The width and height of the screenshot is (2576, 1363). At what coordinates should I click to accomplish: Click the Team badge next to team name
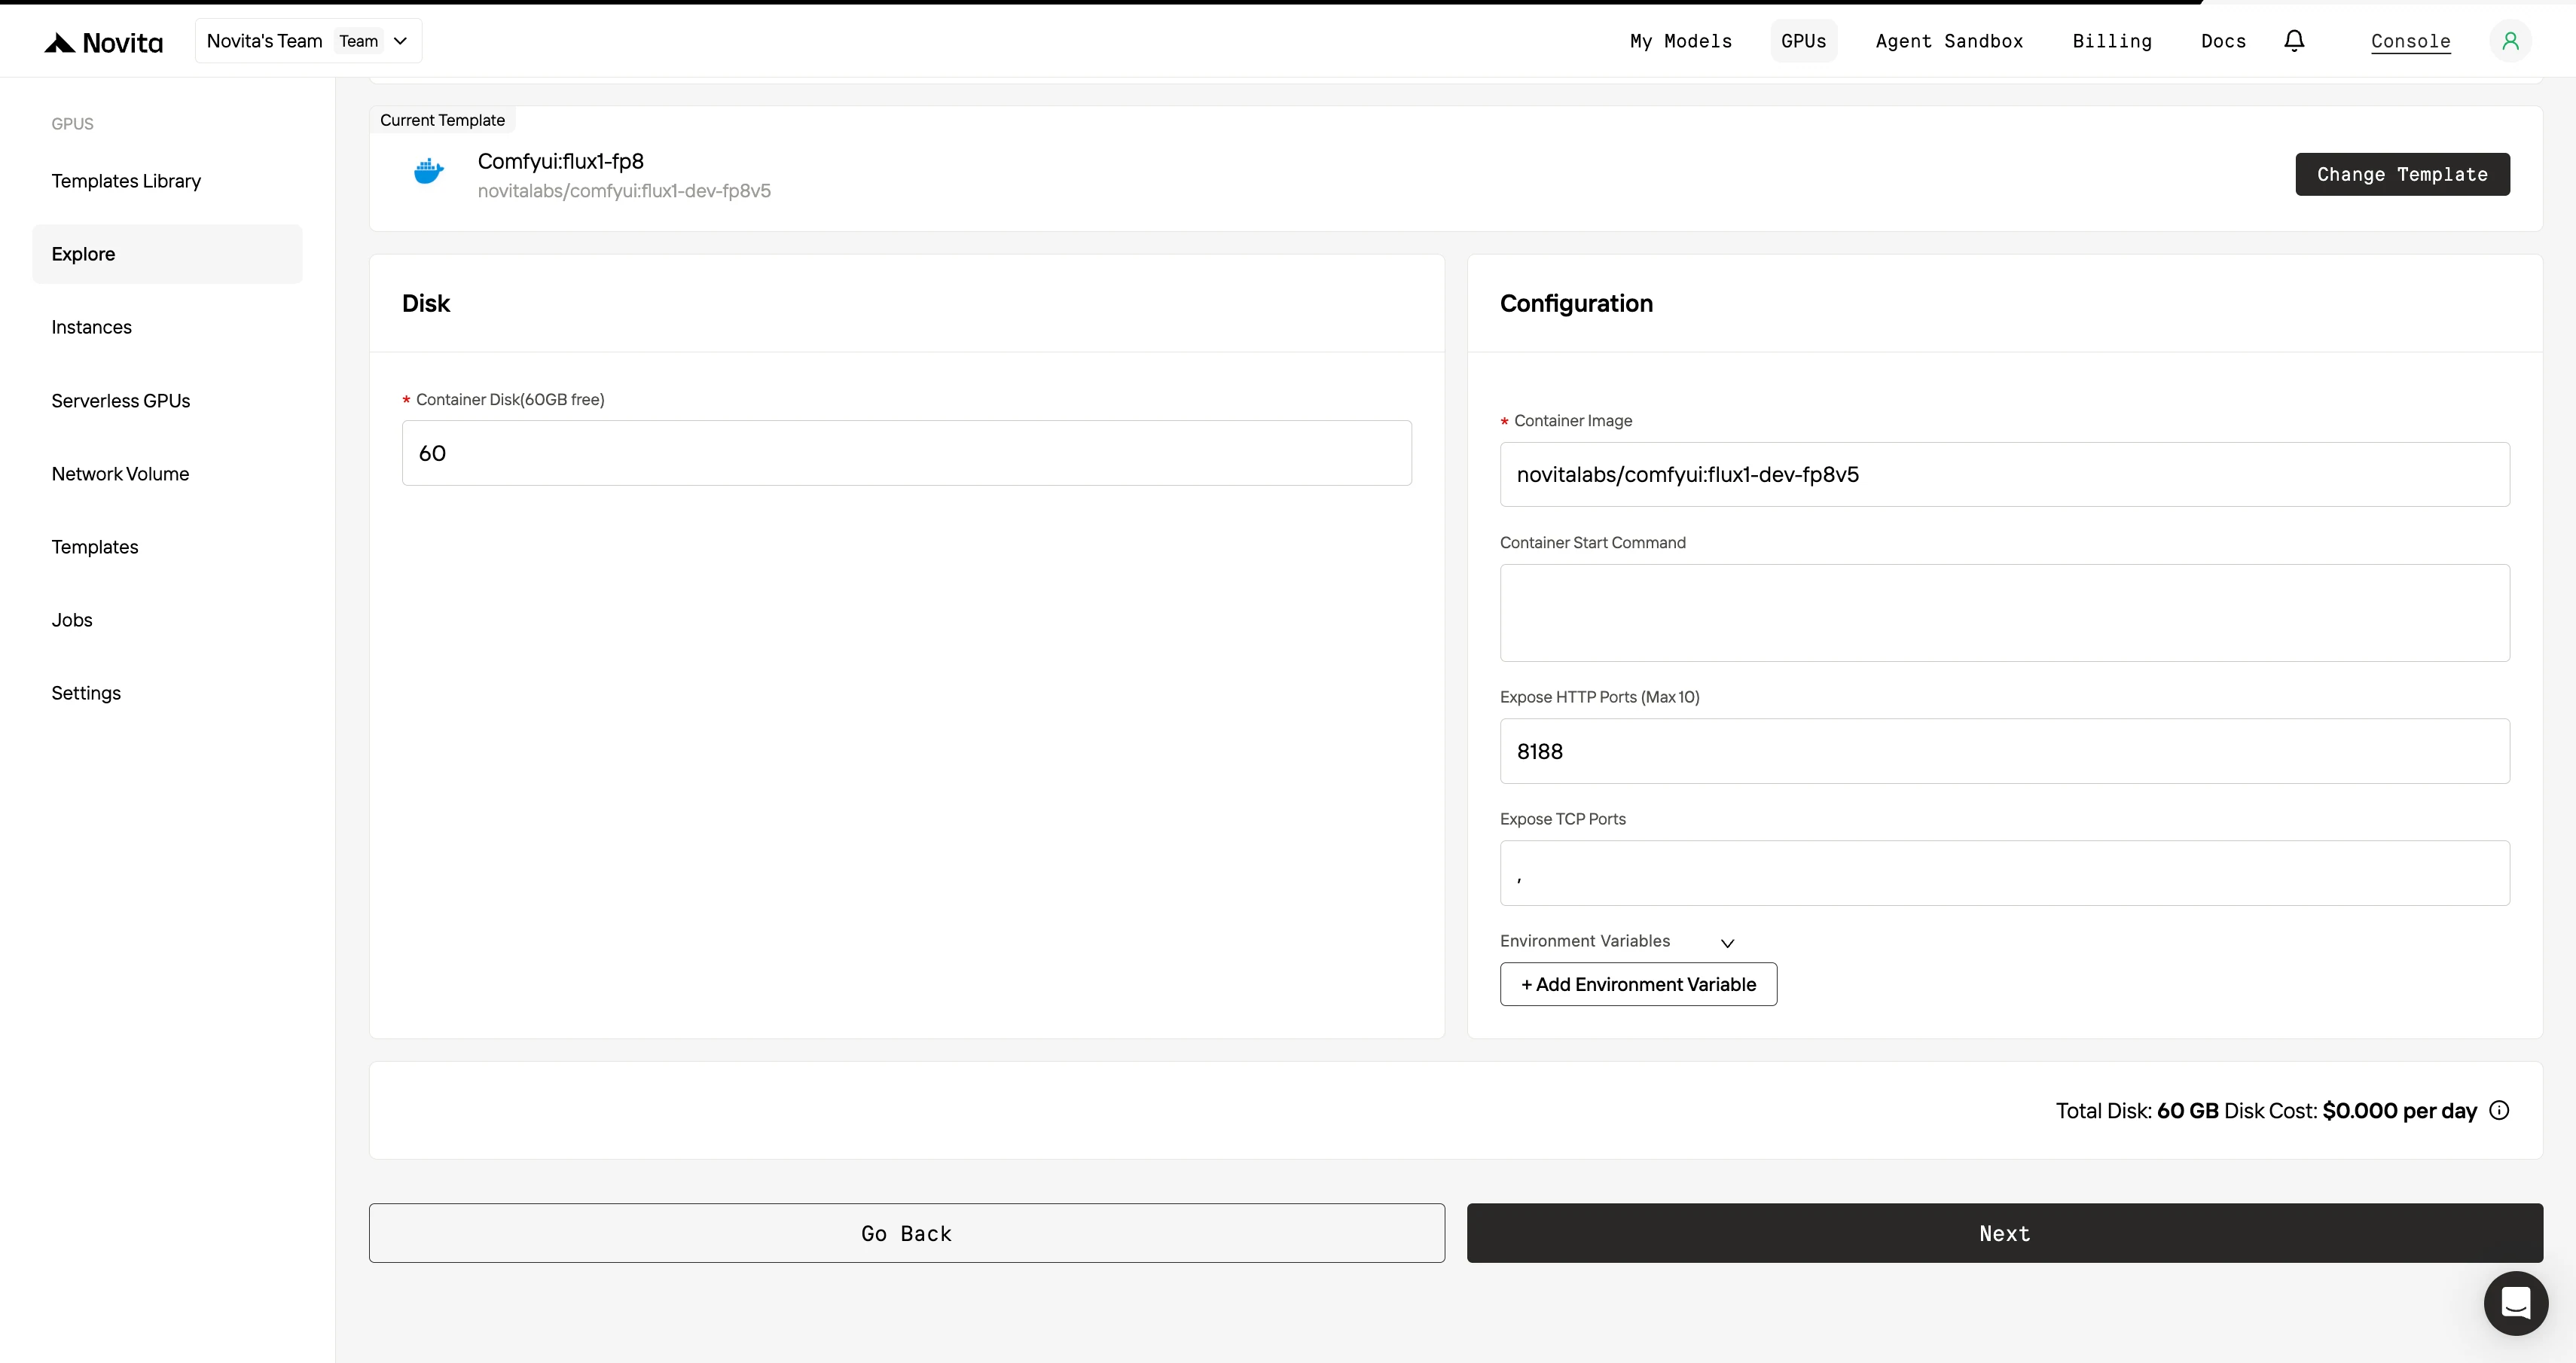point(358,41)
